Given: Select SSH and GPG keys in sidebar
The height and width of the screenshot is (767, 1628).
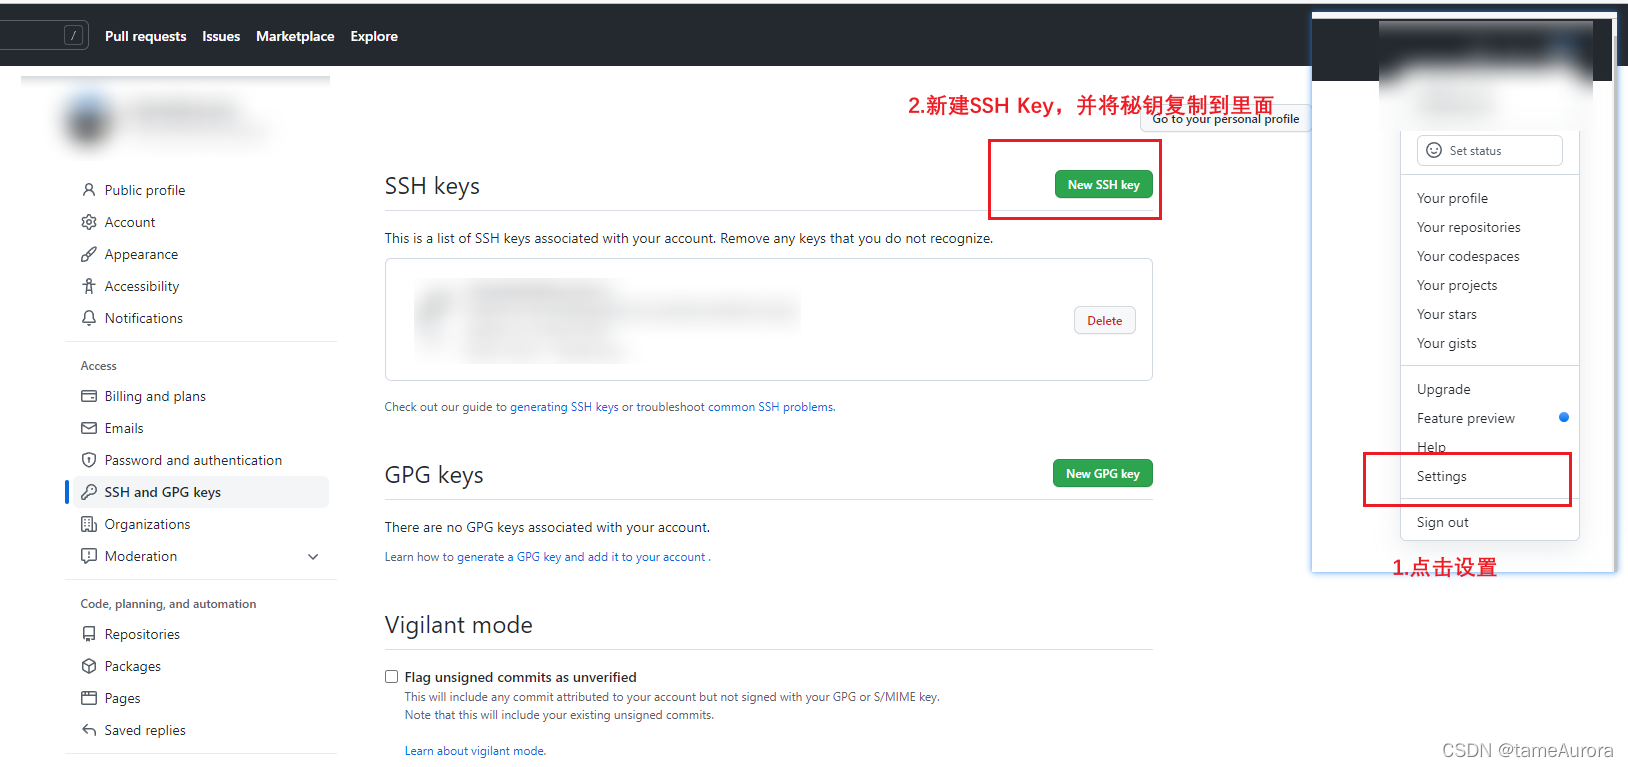Looking at the screenshot, I should click(x=200, y=492).
